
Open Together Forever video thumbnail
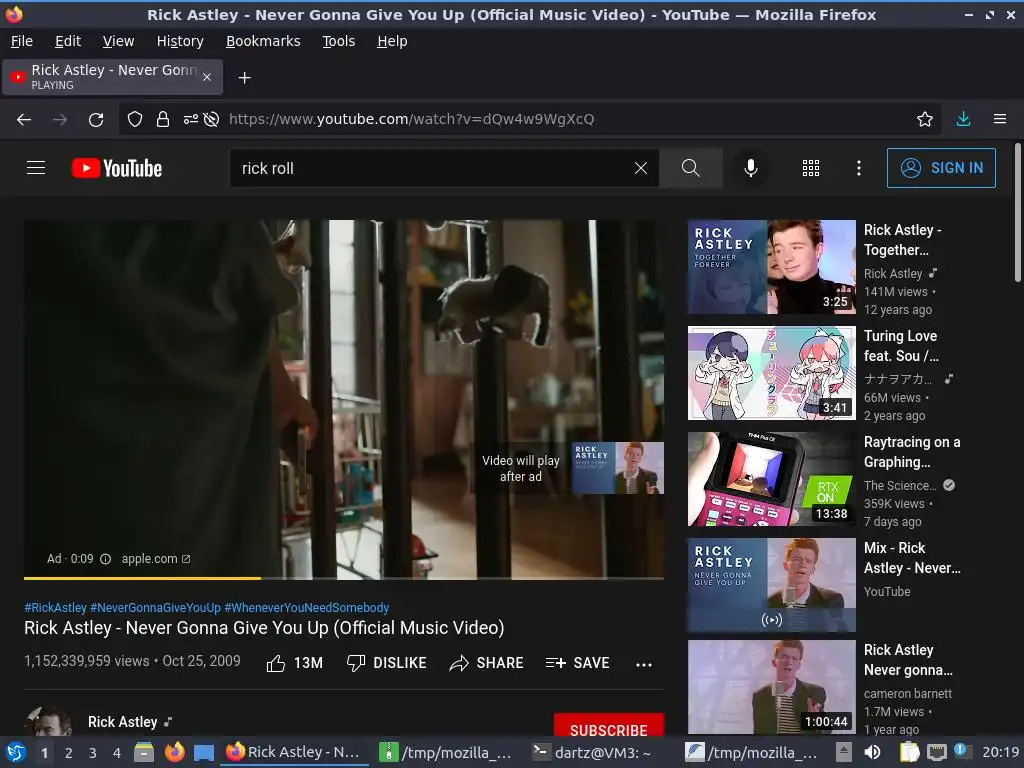[x=771, y=266]
